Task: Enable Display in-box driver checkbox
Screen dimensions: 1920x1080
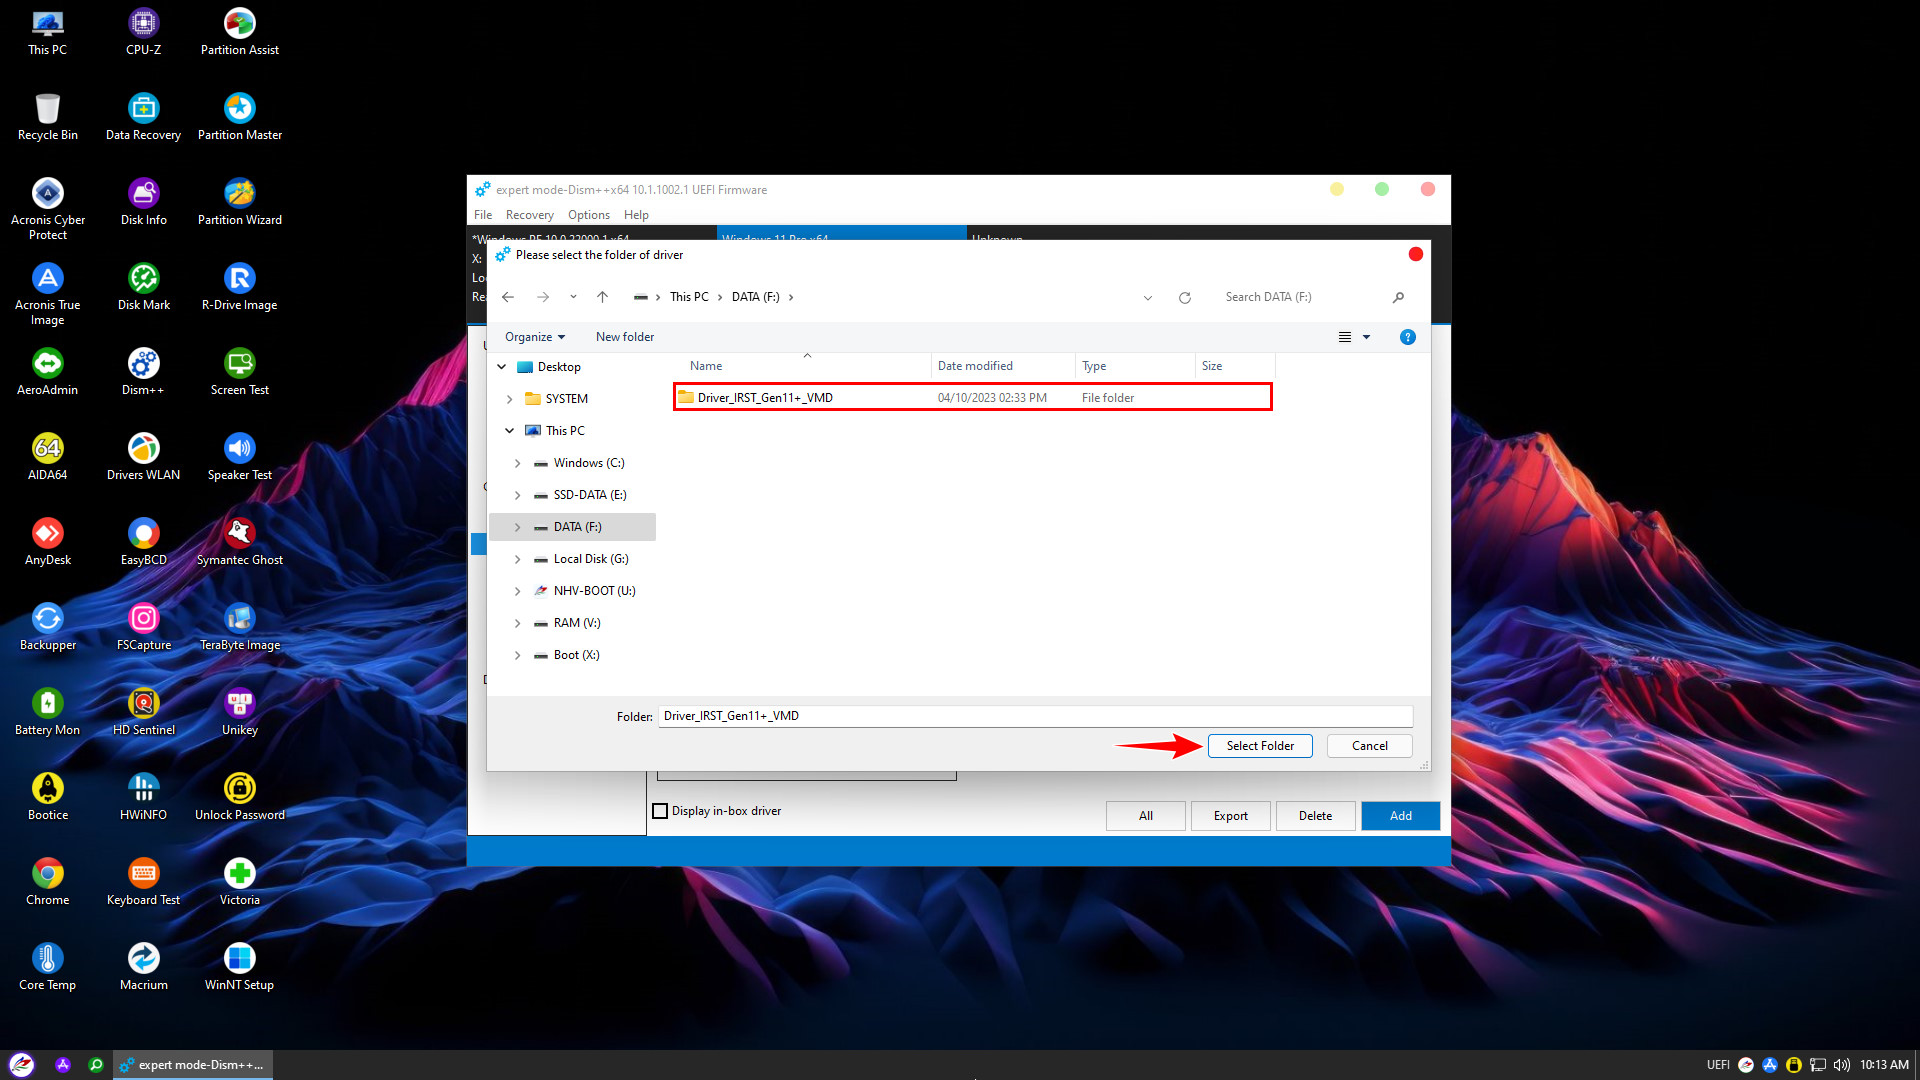Action: tap(660, 811)
